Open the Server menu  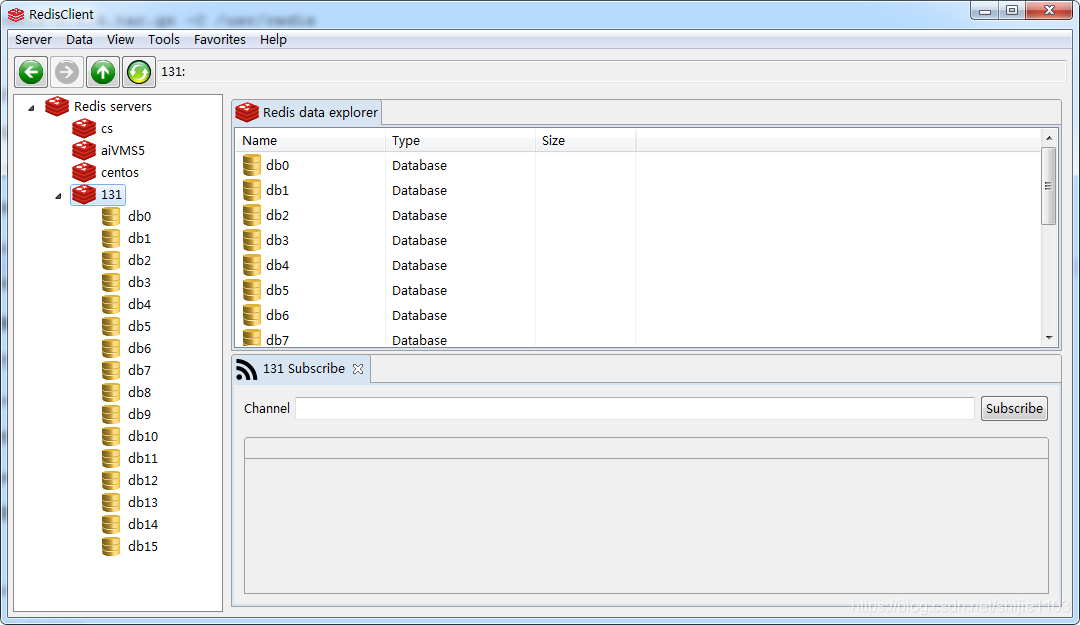tap(33, 39)
